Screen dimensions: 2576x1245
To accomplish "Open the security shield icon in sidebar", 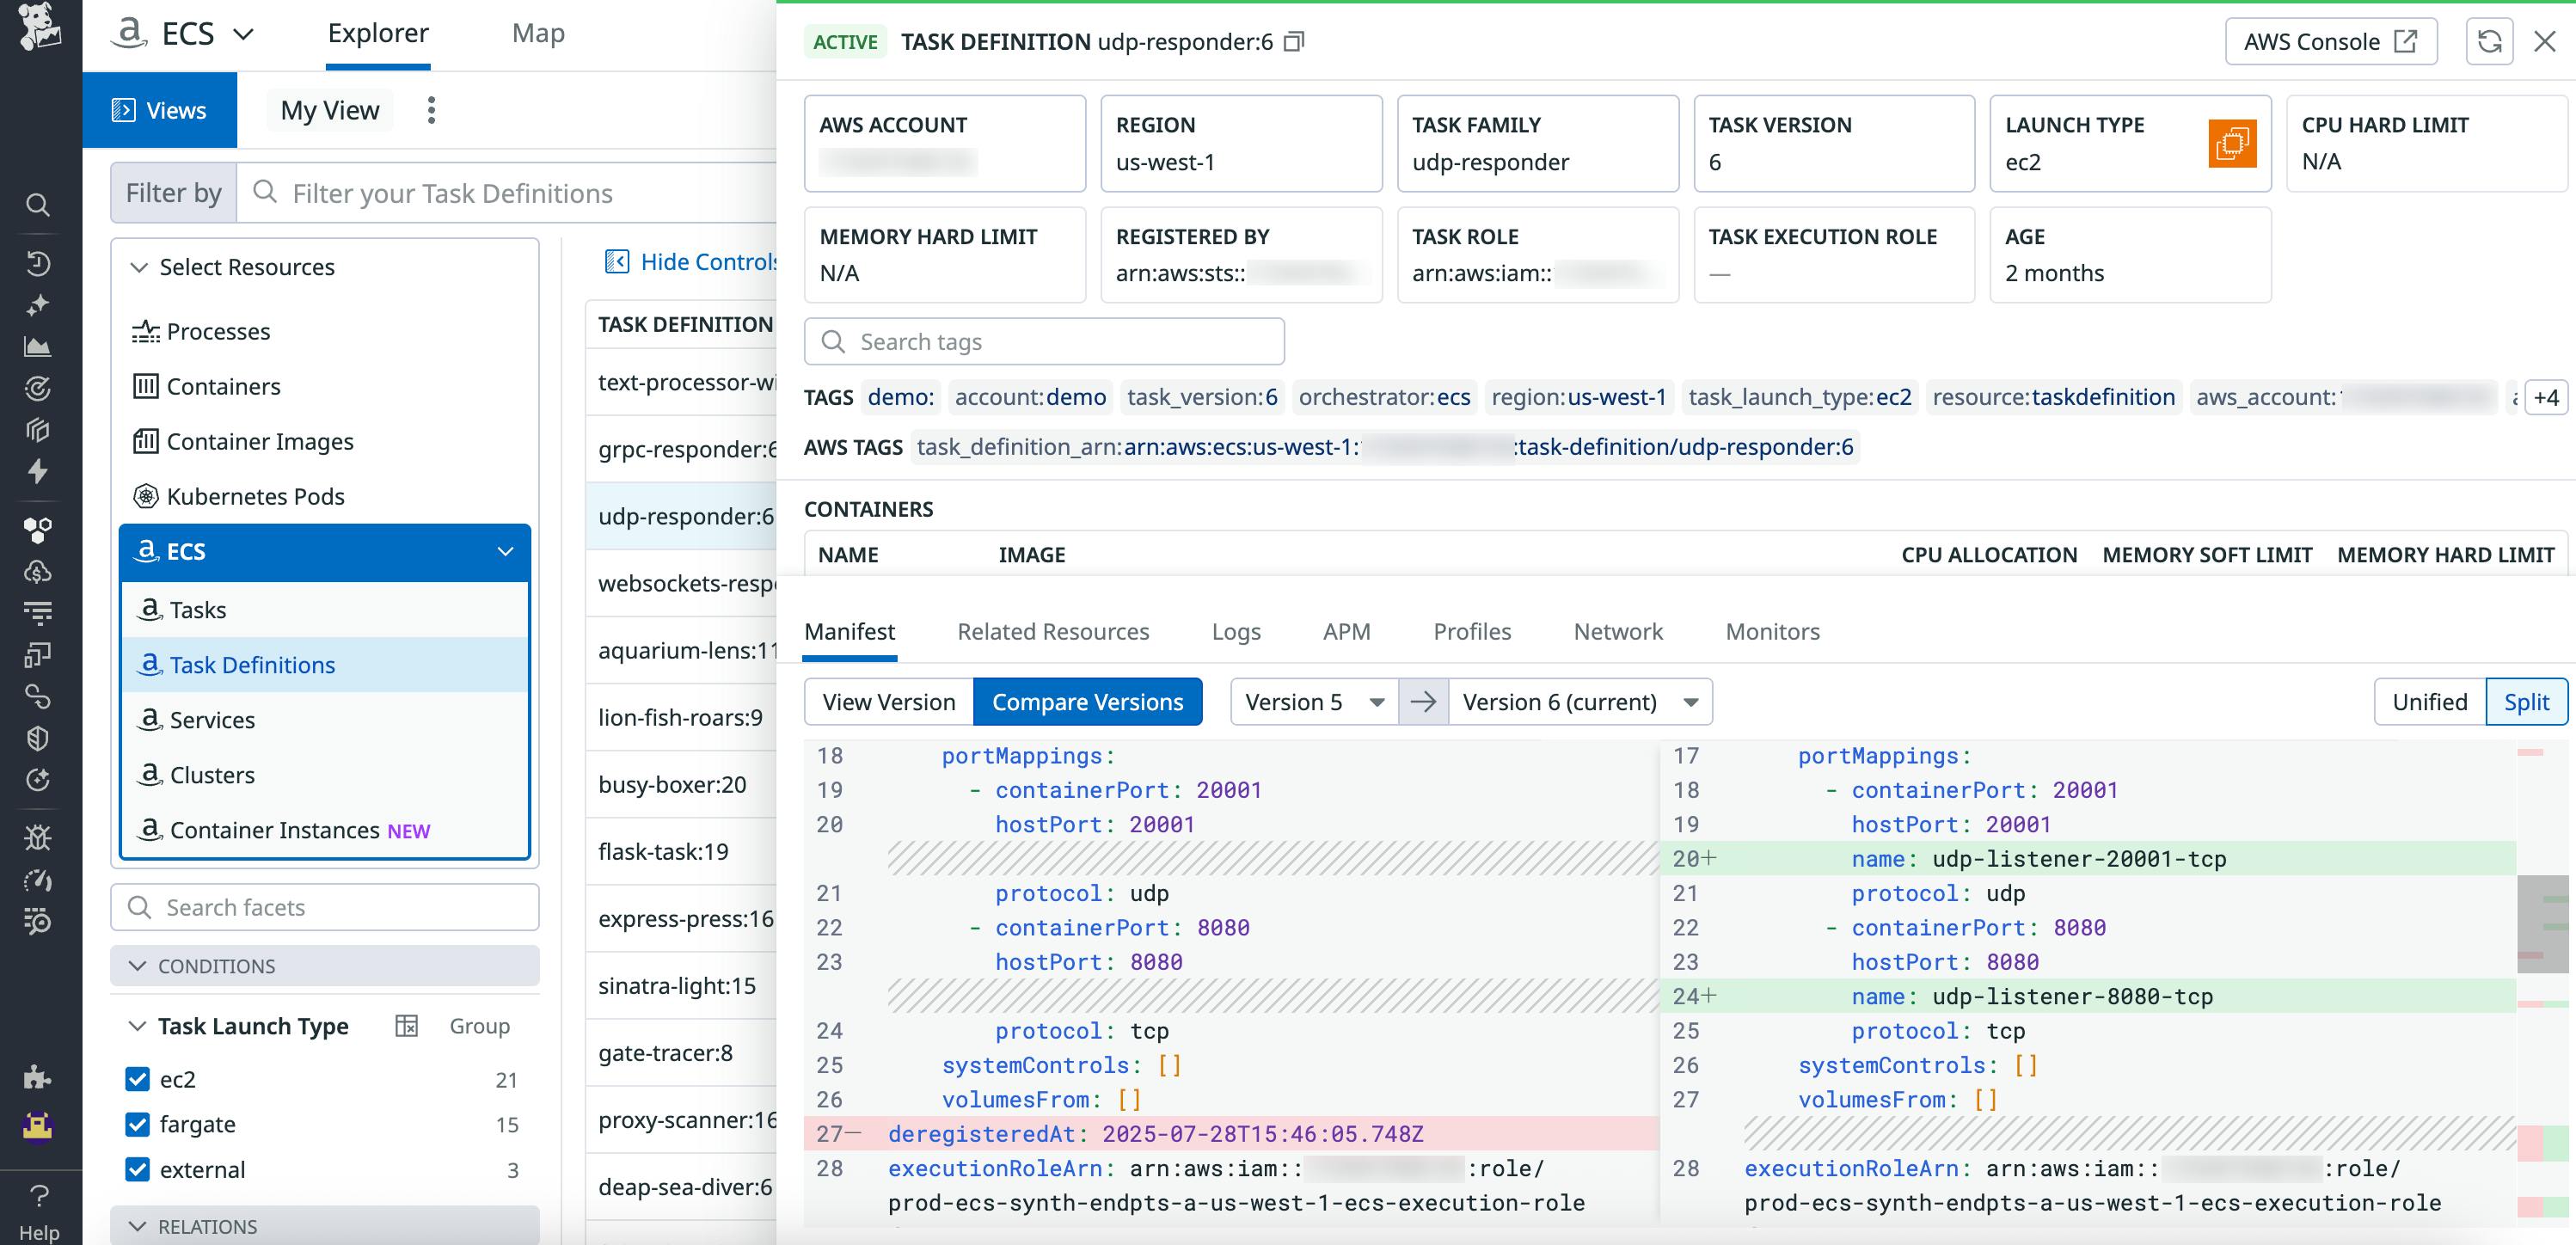I will [38, 739].
